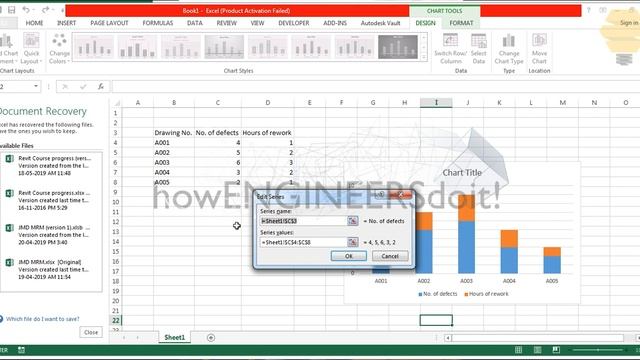
Task: Click the Series name input field
Action: click(303, 221)
